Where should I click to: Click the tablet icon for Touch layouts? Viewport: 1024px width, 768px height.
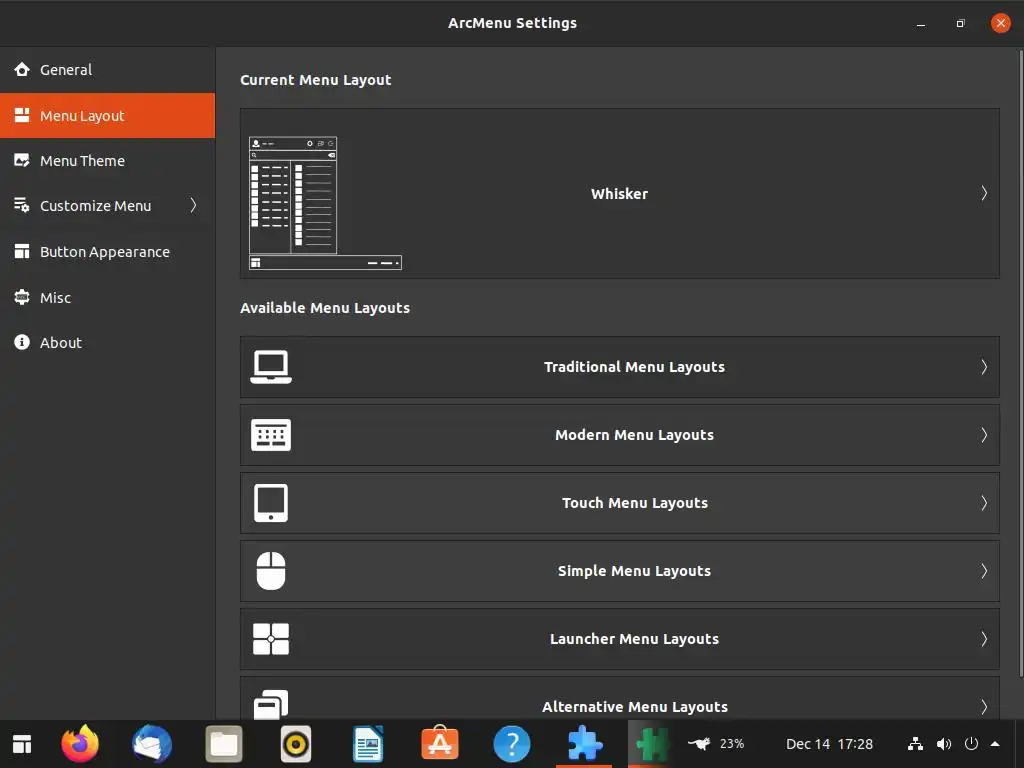270,503
